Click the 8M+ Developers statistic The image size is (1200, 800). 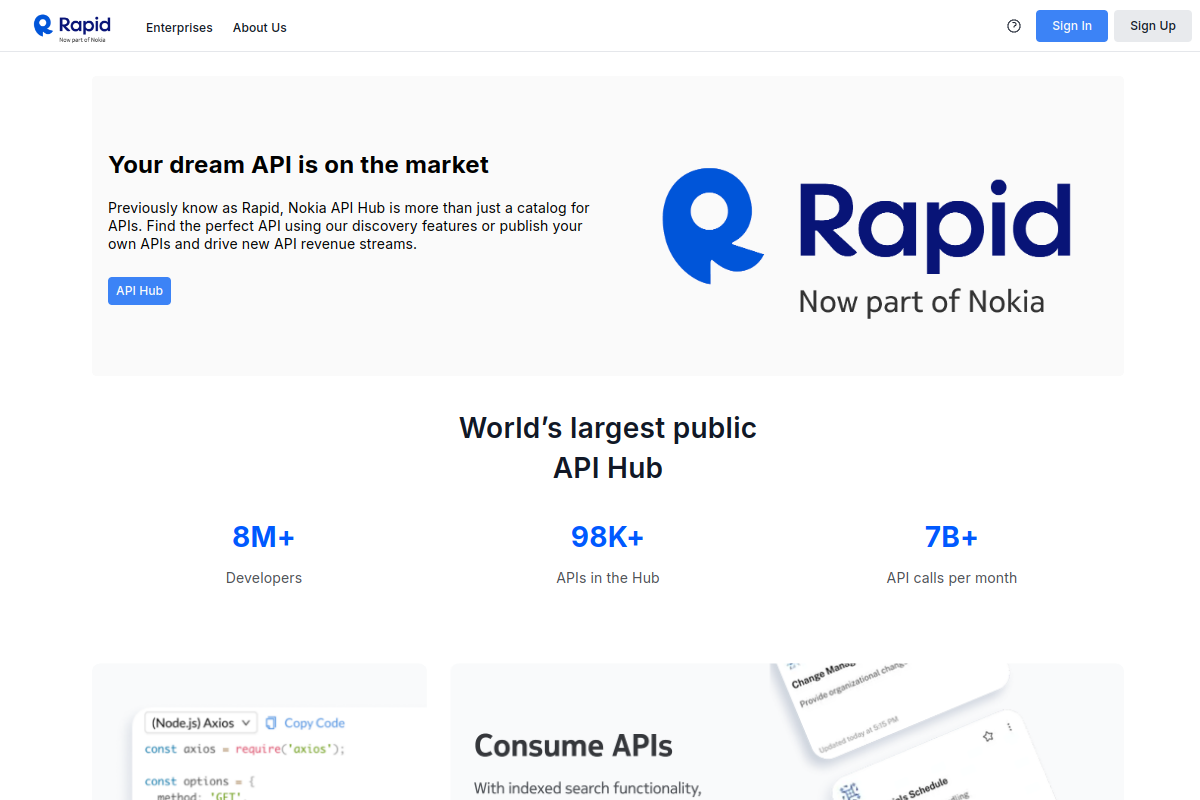point(264,553)
